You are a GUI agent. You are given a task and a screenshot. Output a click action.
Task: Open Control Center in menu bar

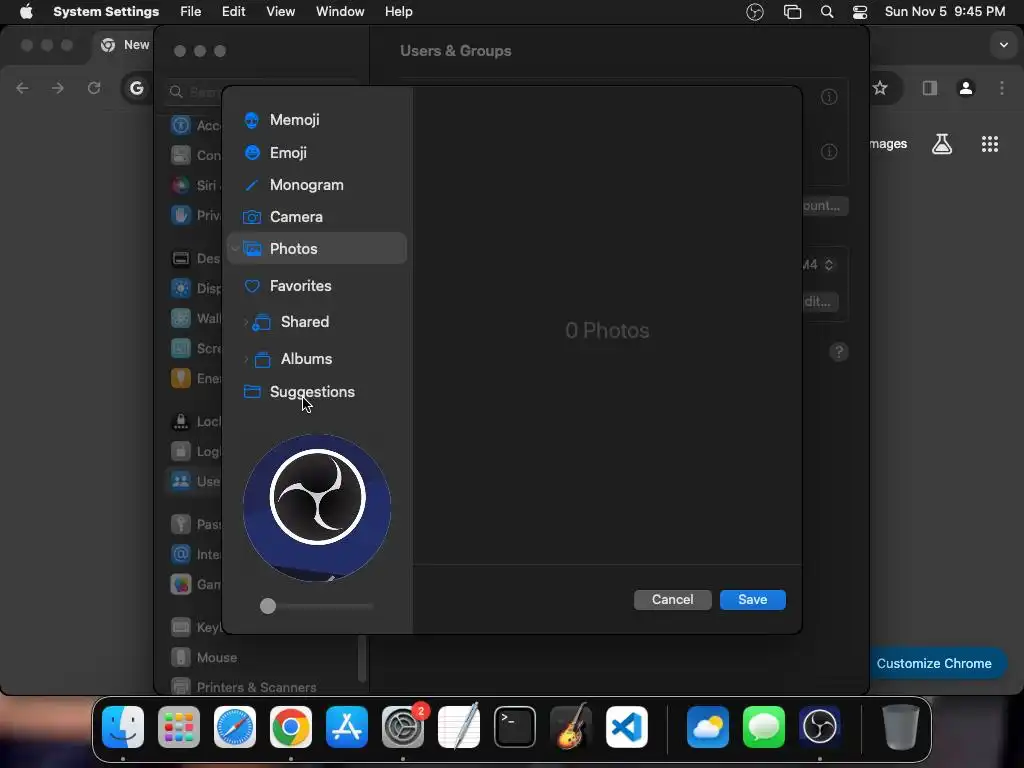coord(860,12)
